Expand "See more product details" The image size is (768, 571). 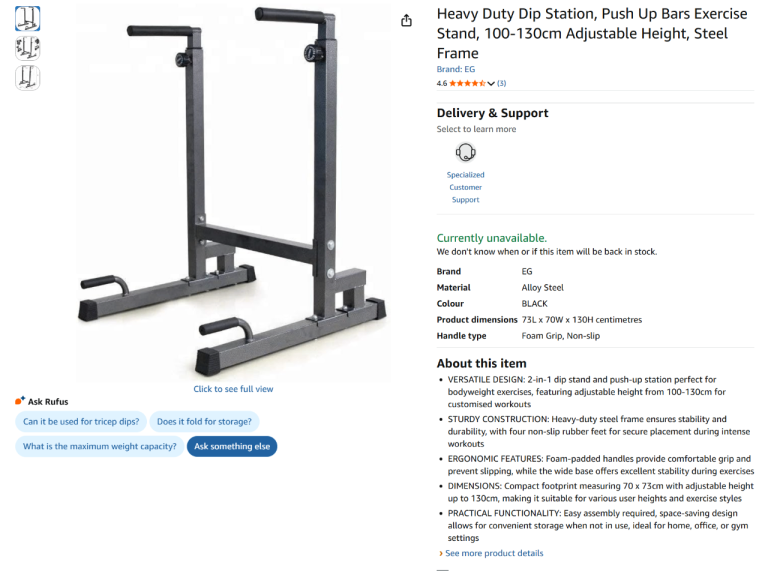pos(494,553)
